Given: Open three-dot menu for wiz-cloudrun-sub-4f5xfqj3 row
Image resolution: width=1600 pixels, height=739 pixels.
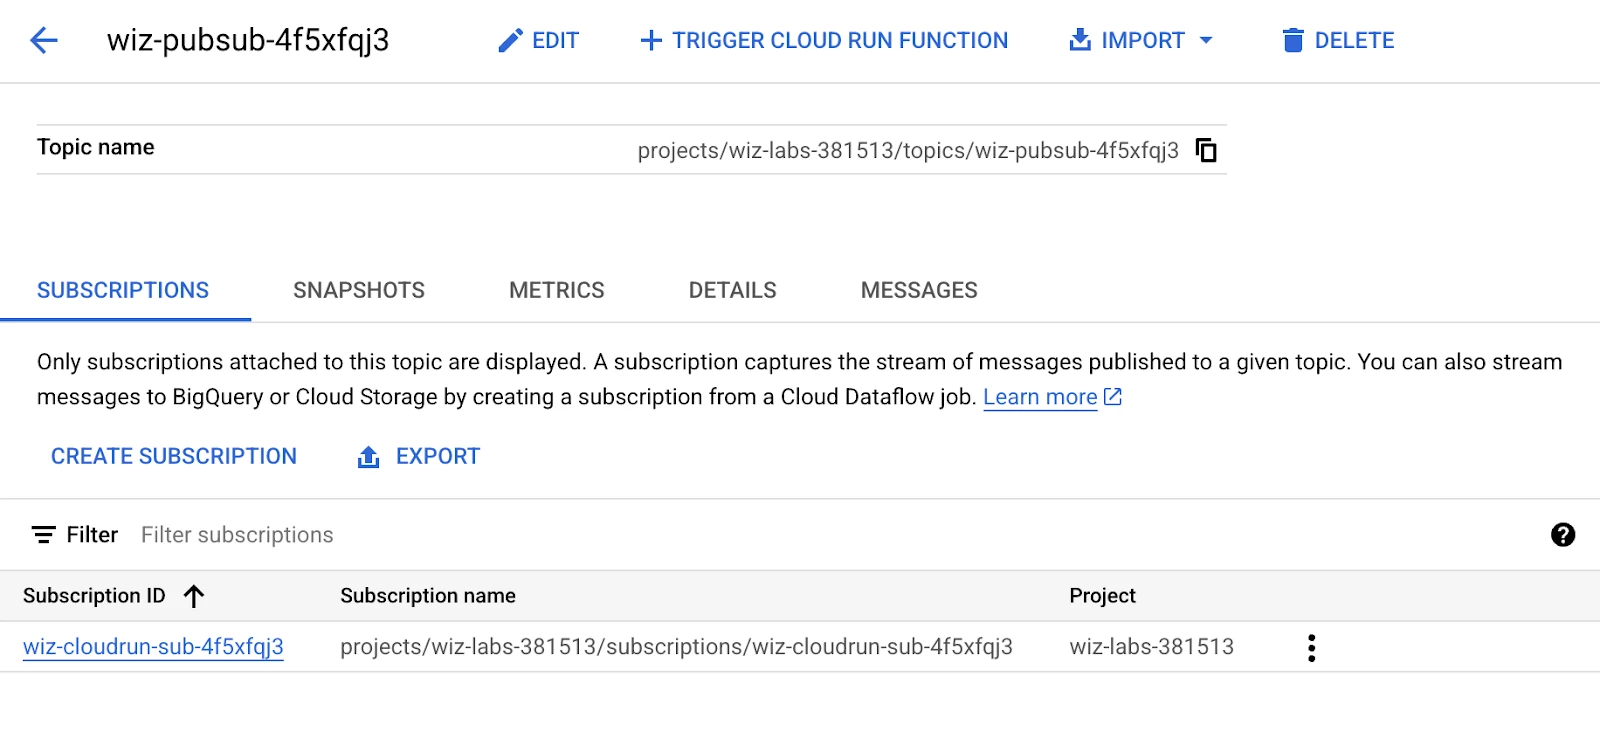Looking at the screenshot, I should [1311, 648].
